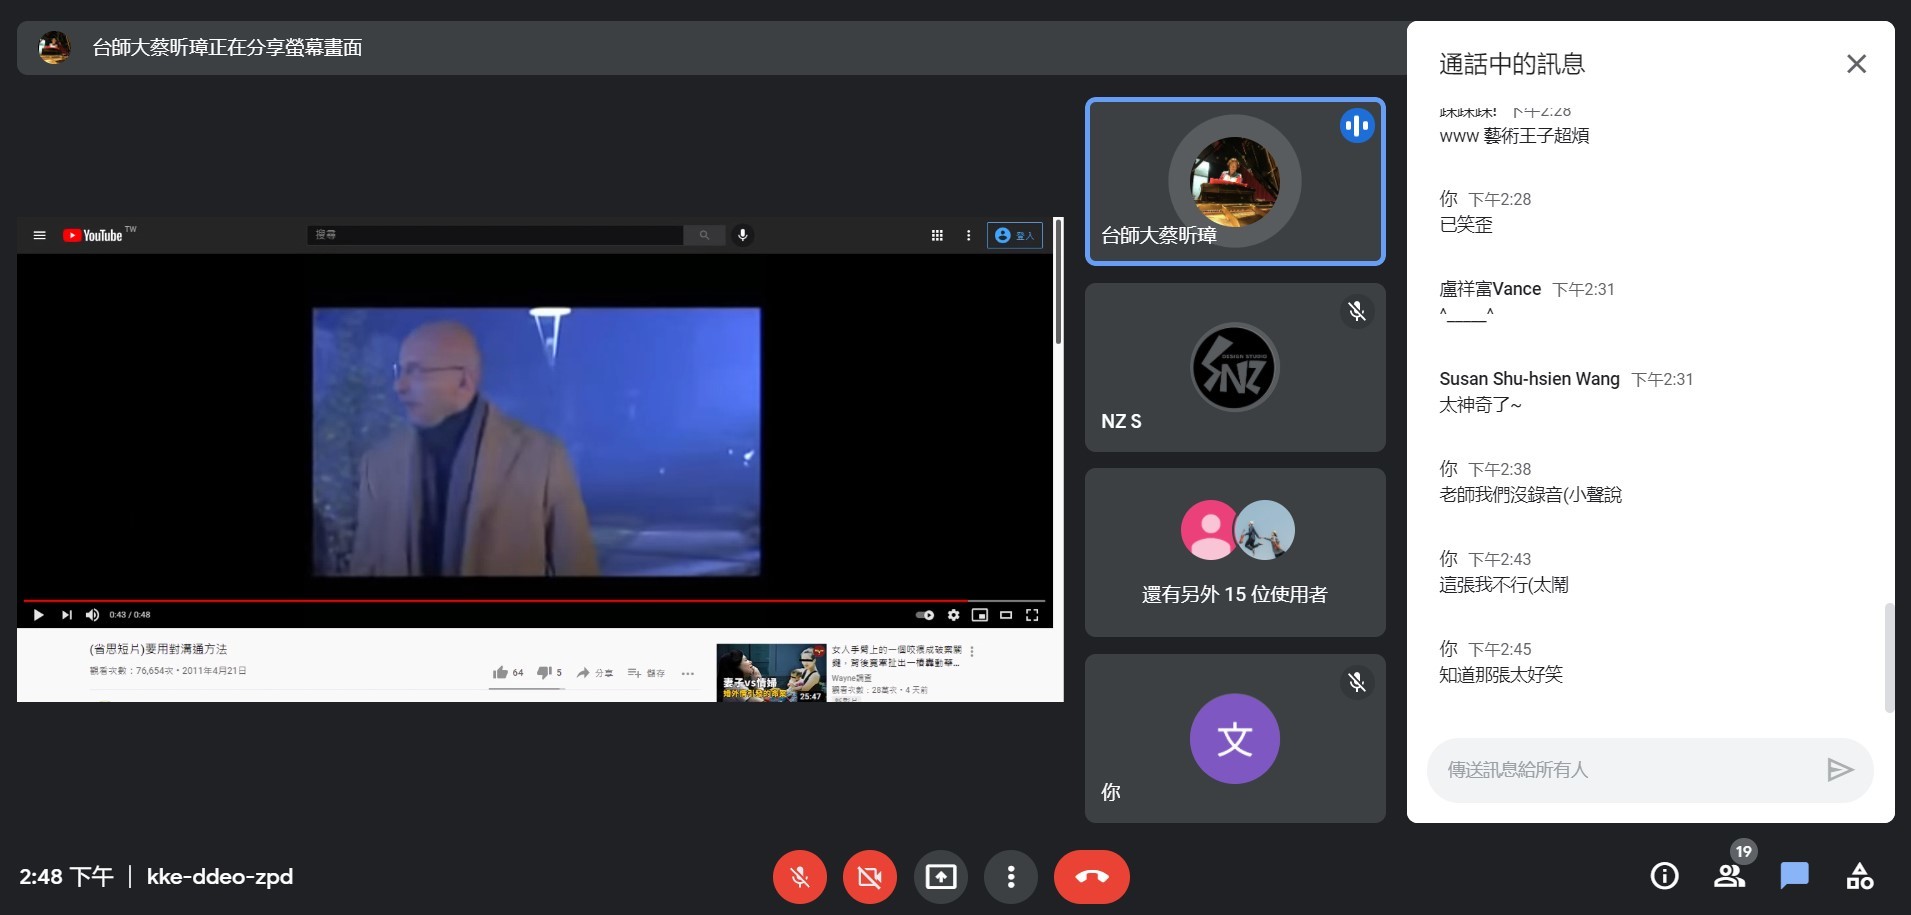Click message '這張我不行(太鬧' in chat

point(1504,585)
